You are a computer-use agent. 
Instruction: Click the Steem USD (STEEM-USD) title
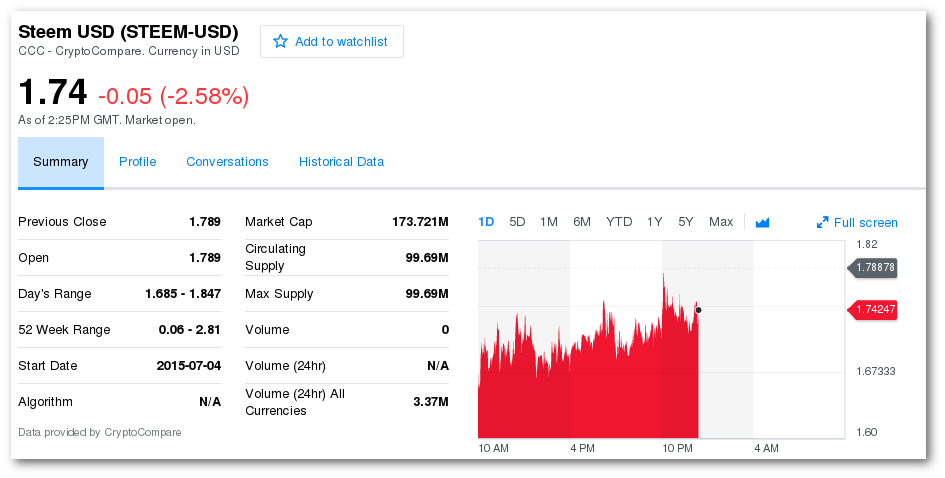coord(128,31)
